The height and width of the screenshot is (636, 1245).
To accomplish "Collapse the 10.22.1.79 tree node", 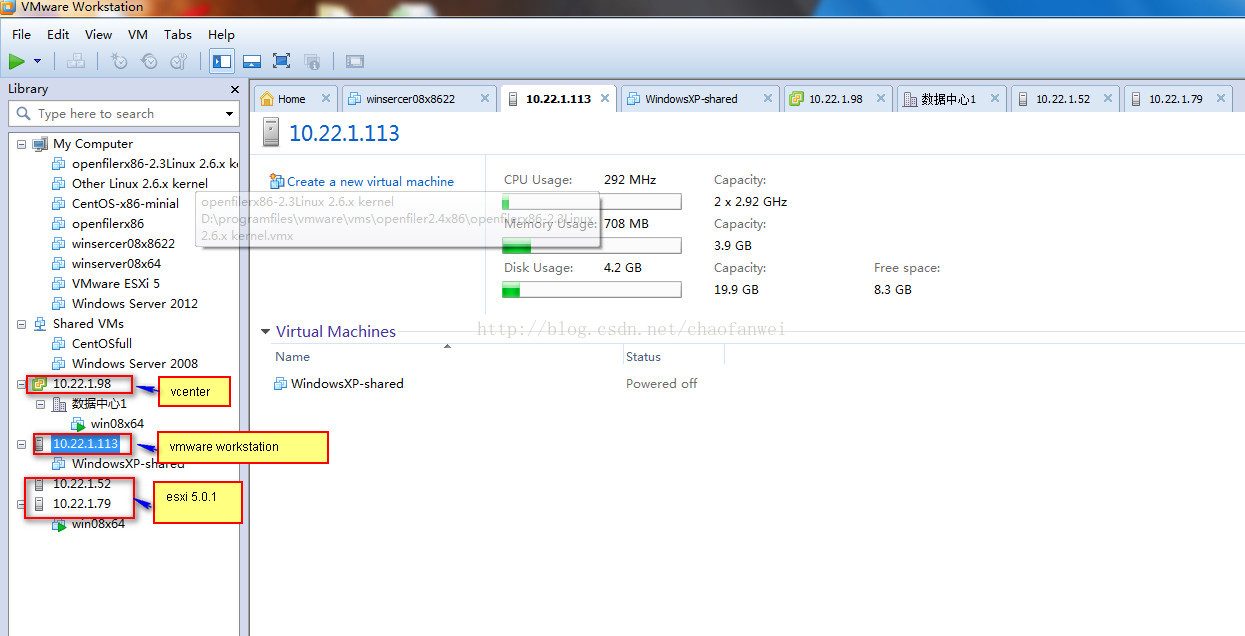I will click(x=21, y=504).
